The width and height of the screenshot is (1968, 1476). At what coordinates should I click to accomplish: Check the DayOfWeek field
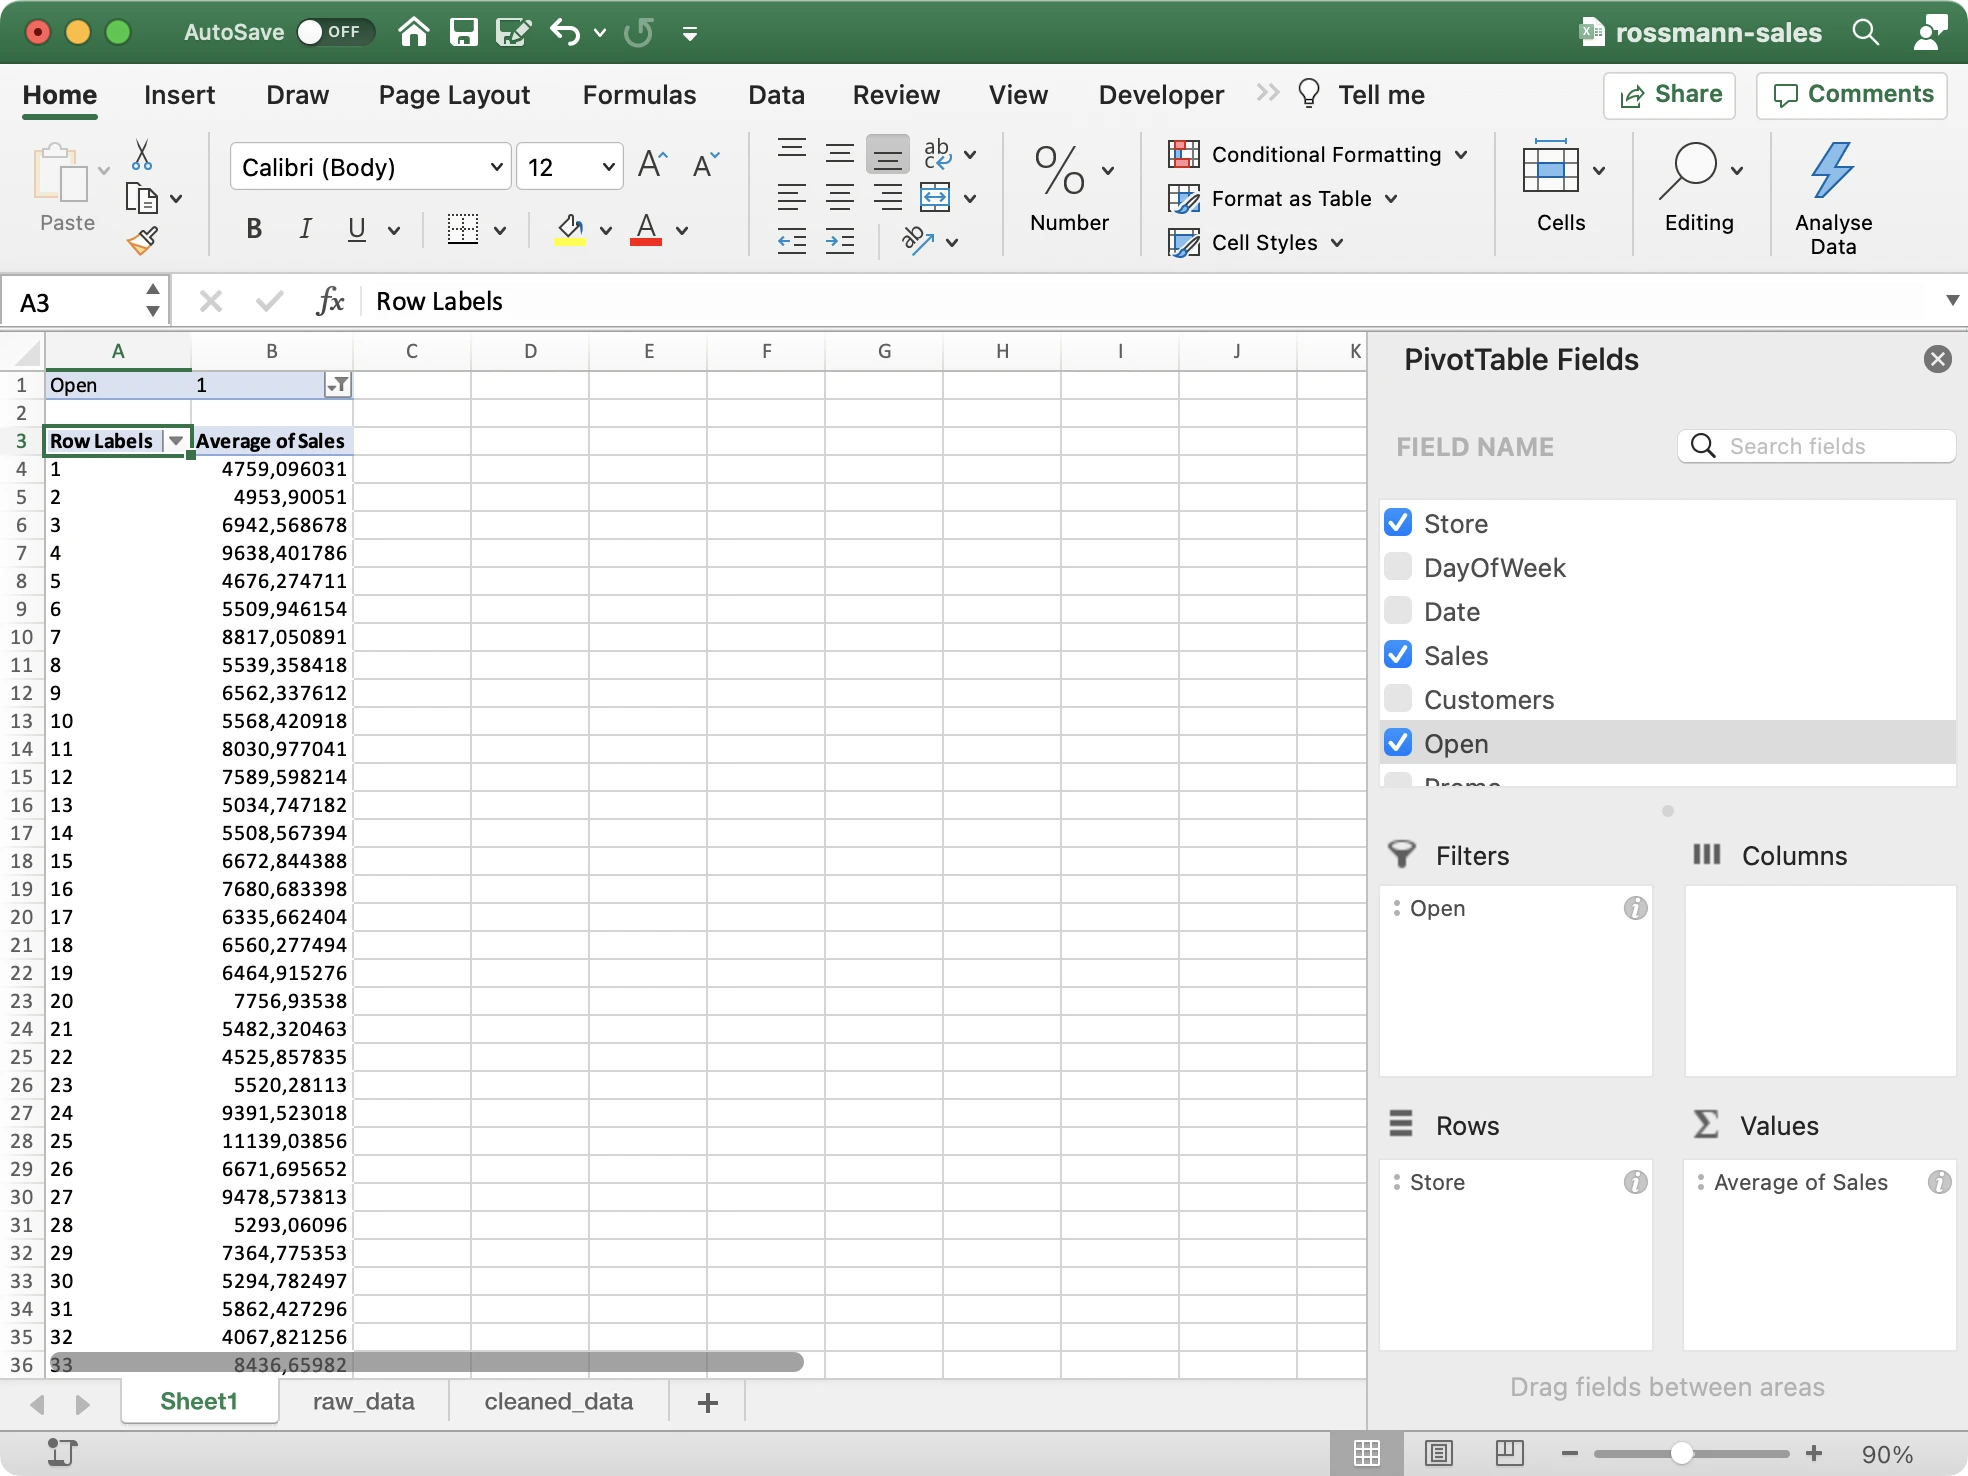click(1398, 566)
